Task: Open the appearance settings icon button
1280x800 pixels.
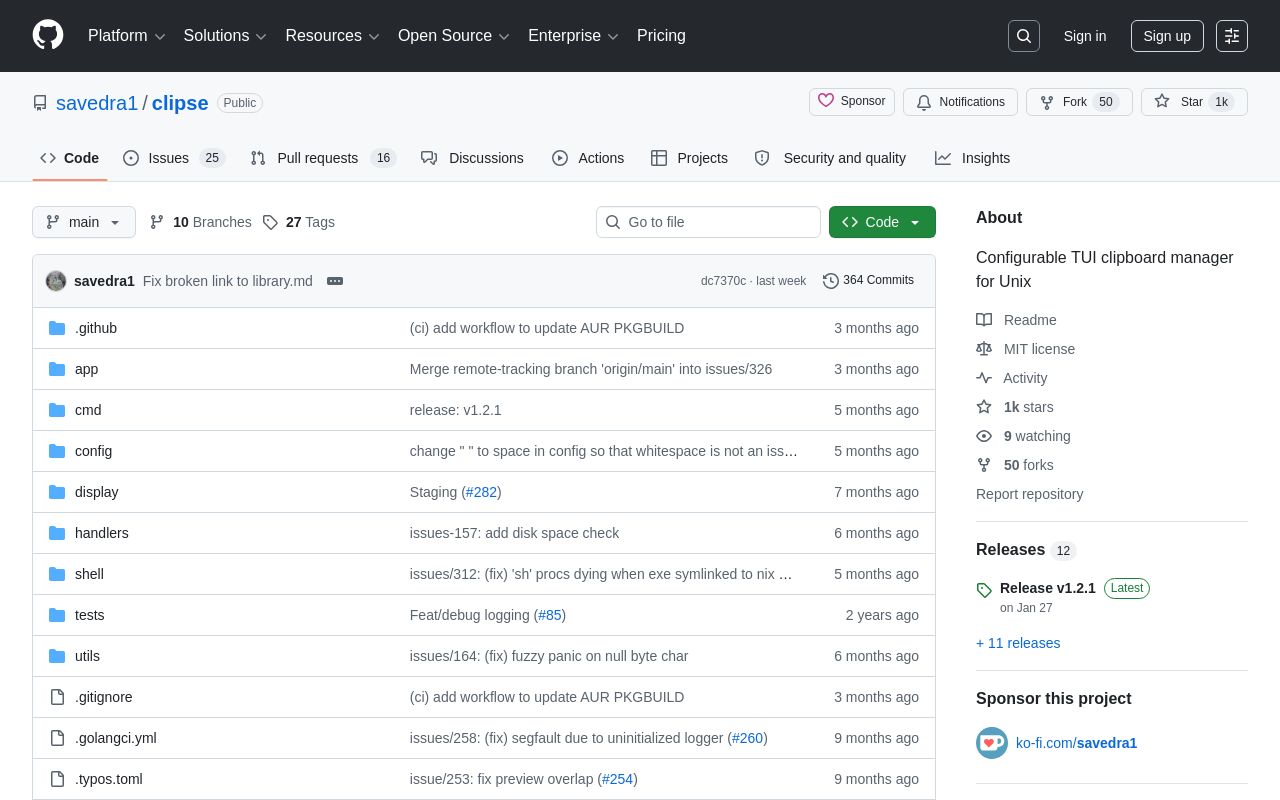Action: [1232, 36]
